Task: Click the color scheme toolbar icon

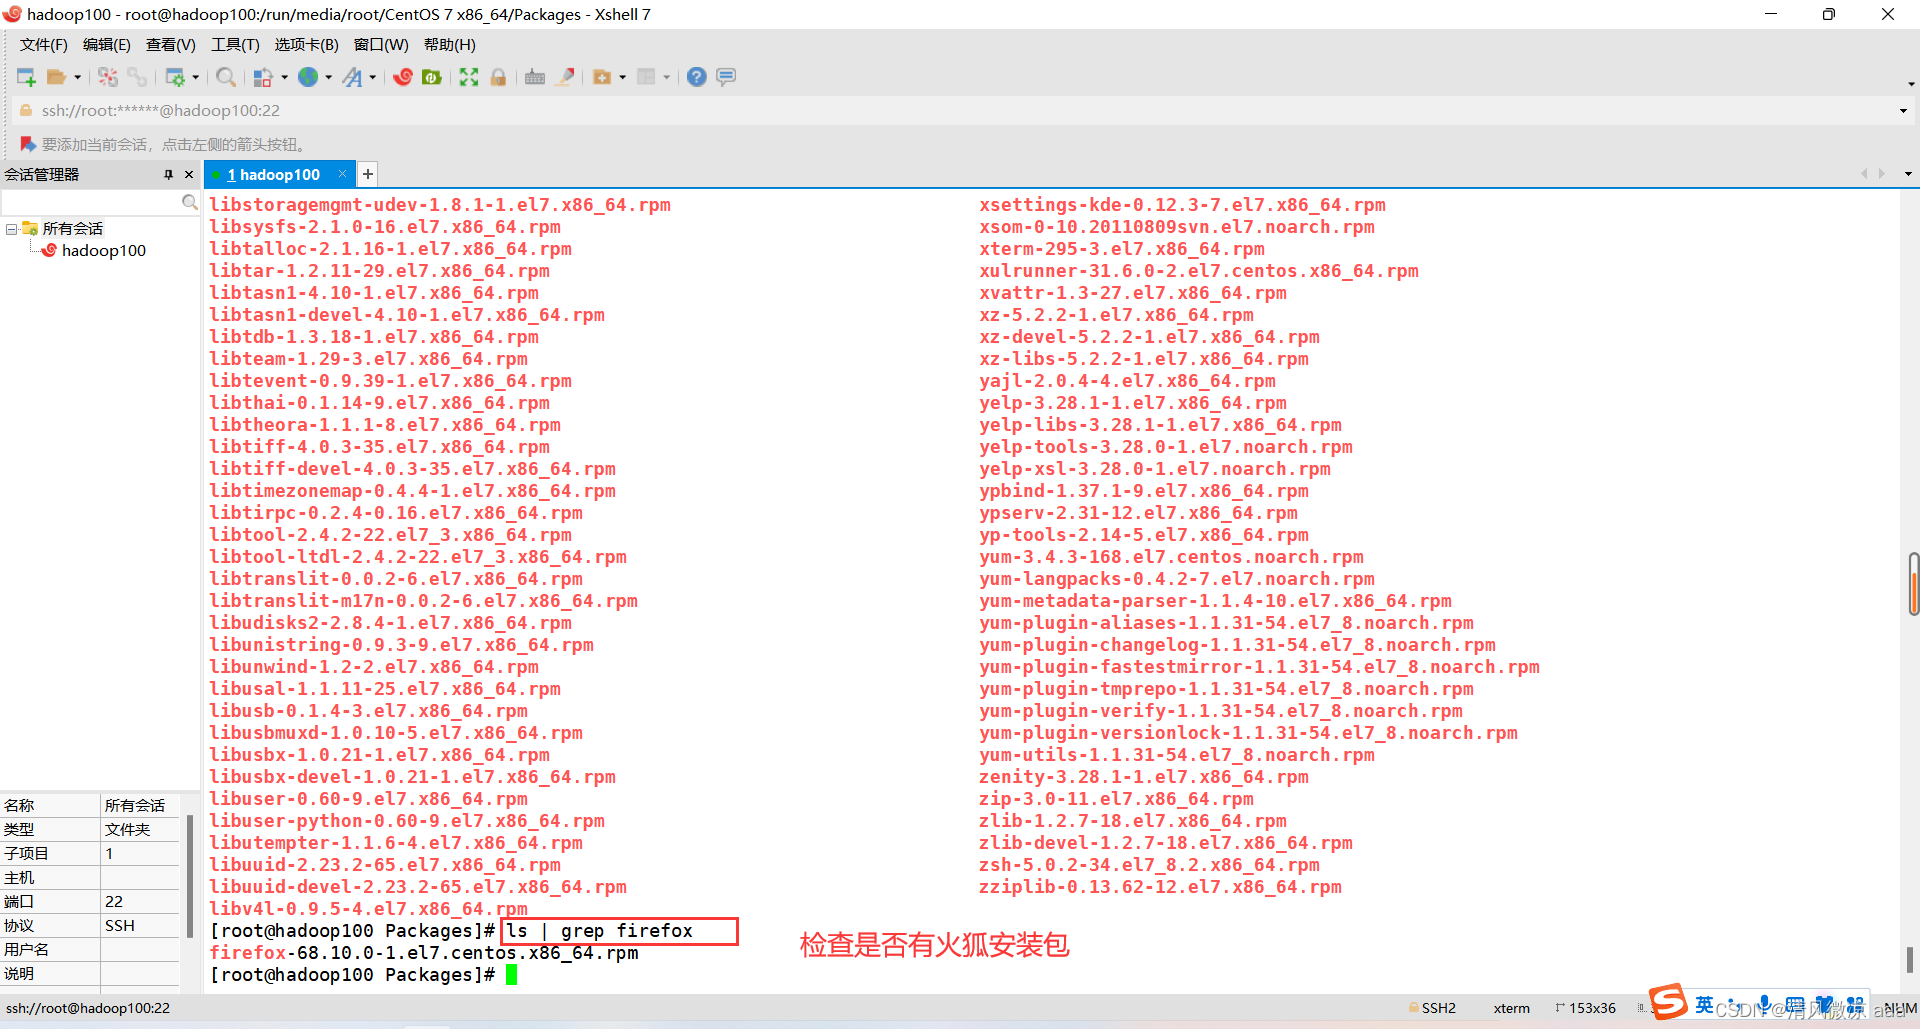Action: pos(264,77)
